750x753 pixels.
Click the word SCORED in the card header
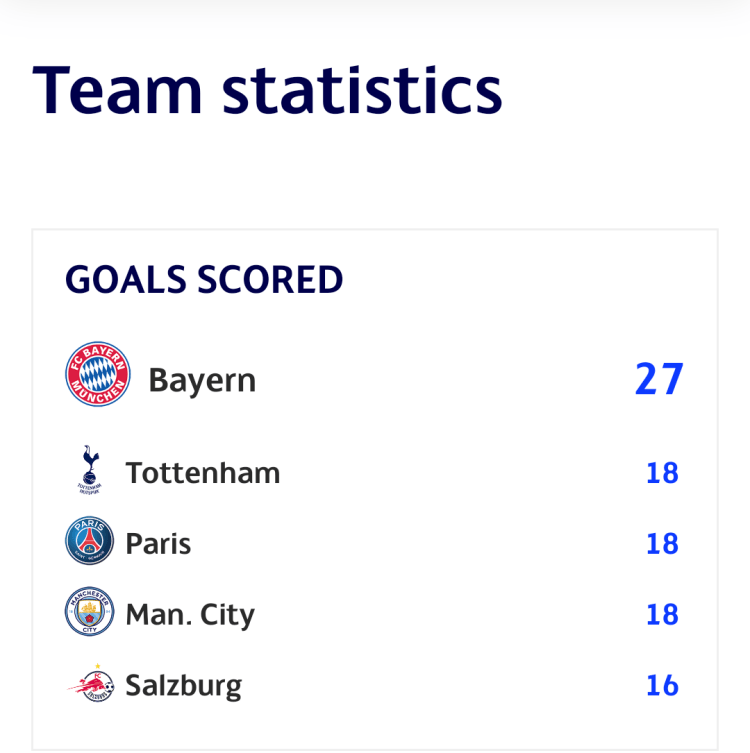(x=270, y=281)
